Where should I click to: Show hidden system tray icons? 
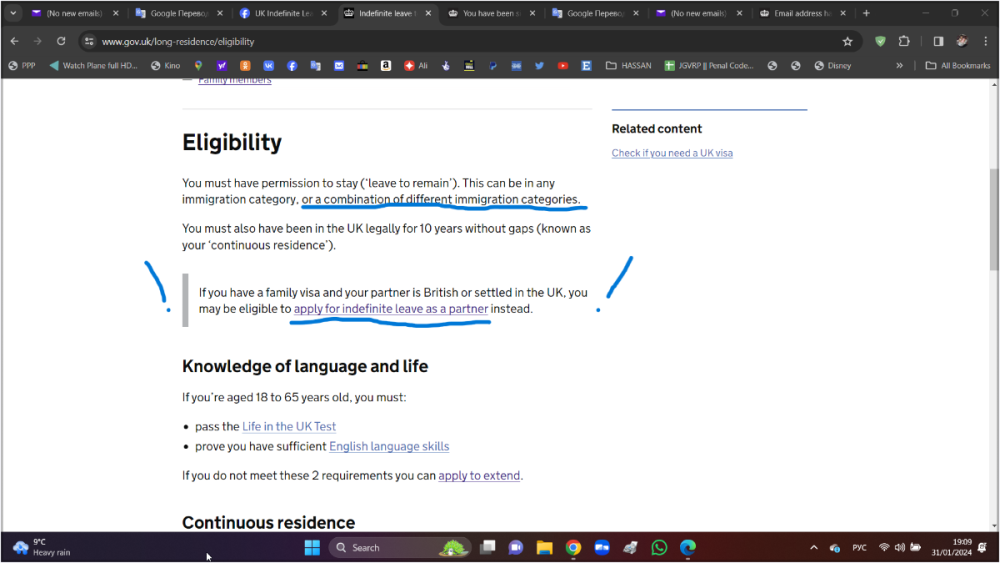pyautogui.click(x=813, y=547)
